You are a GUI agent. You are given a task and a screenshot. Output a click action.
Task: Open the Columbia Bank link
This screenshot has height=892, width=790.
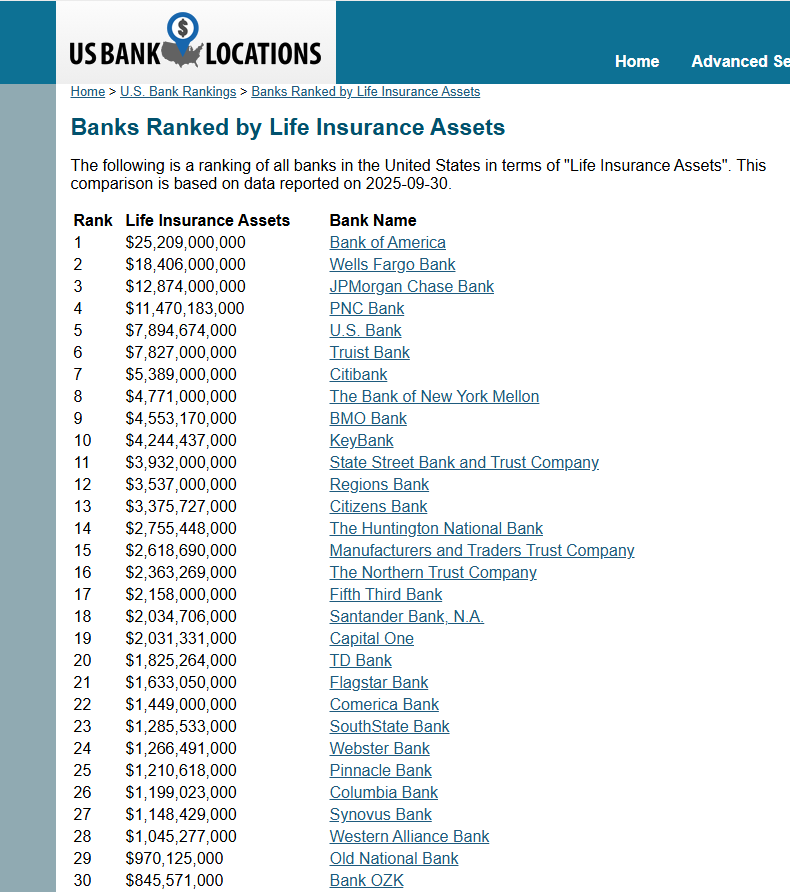(x=384, y=792)
